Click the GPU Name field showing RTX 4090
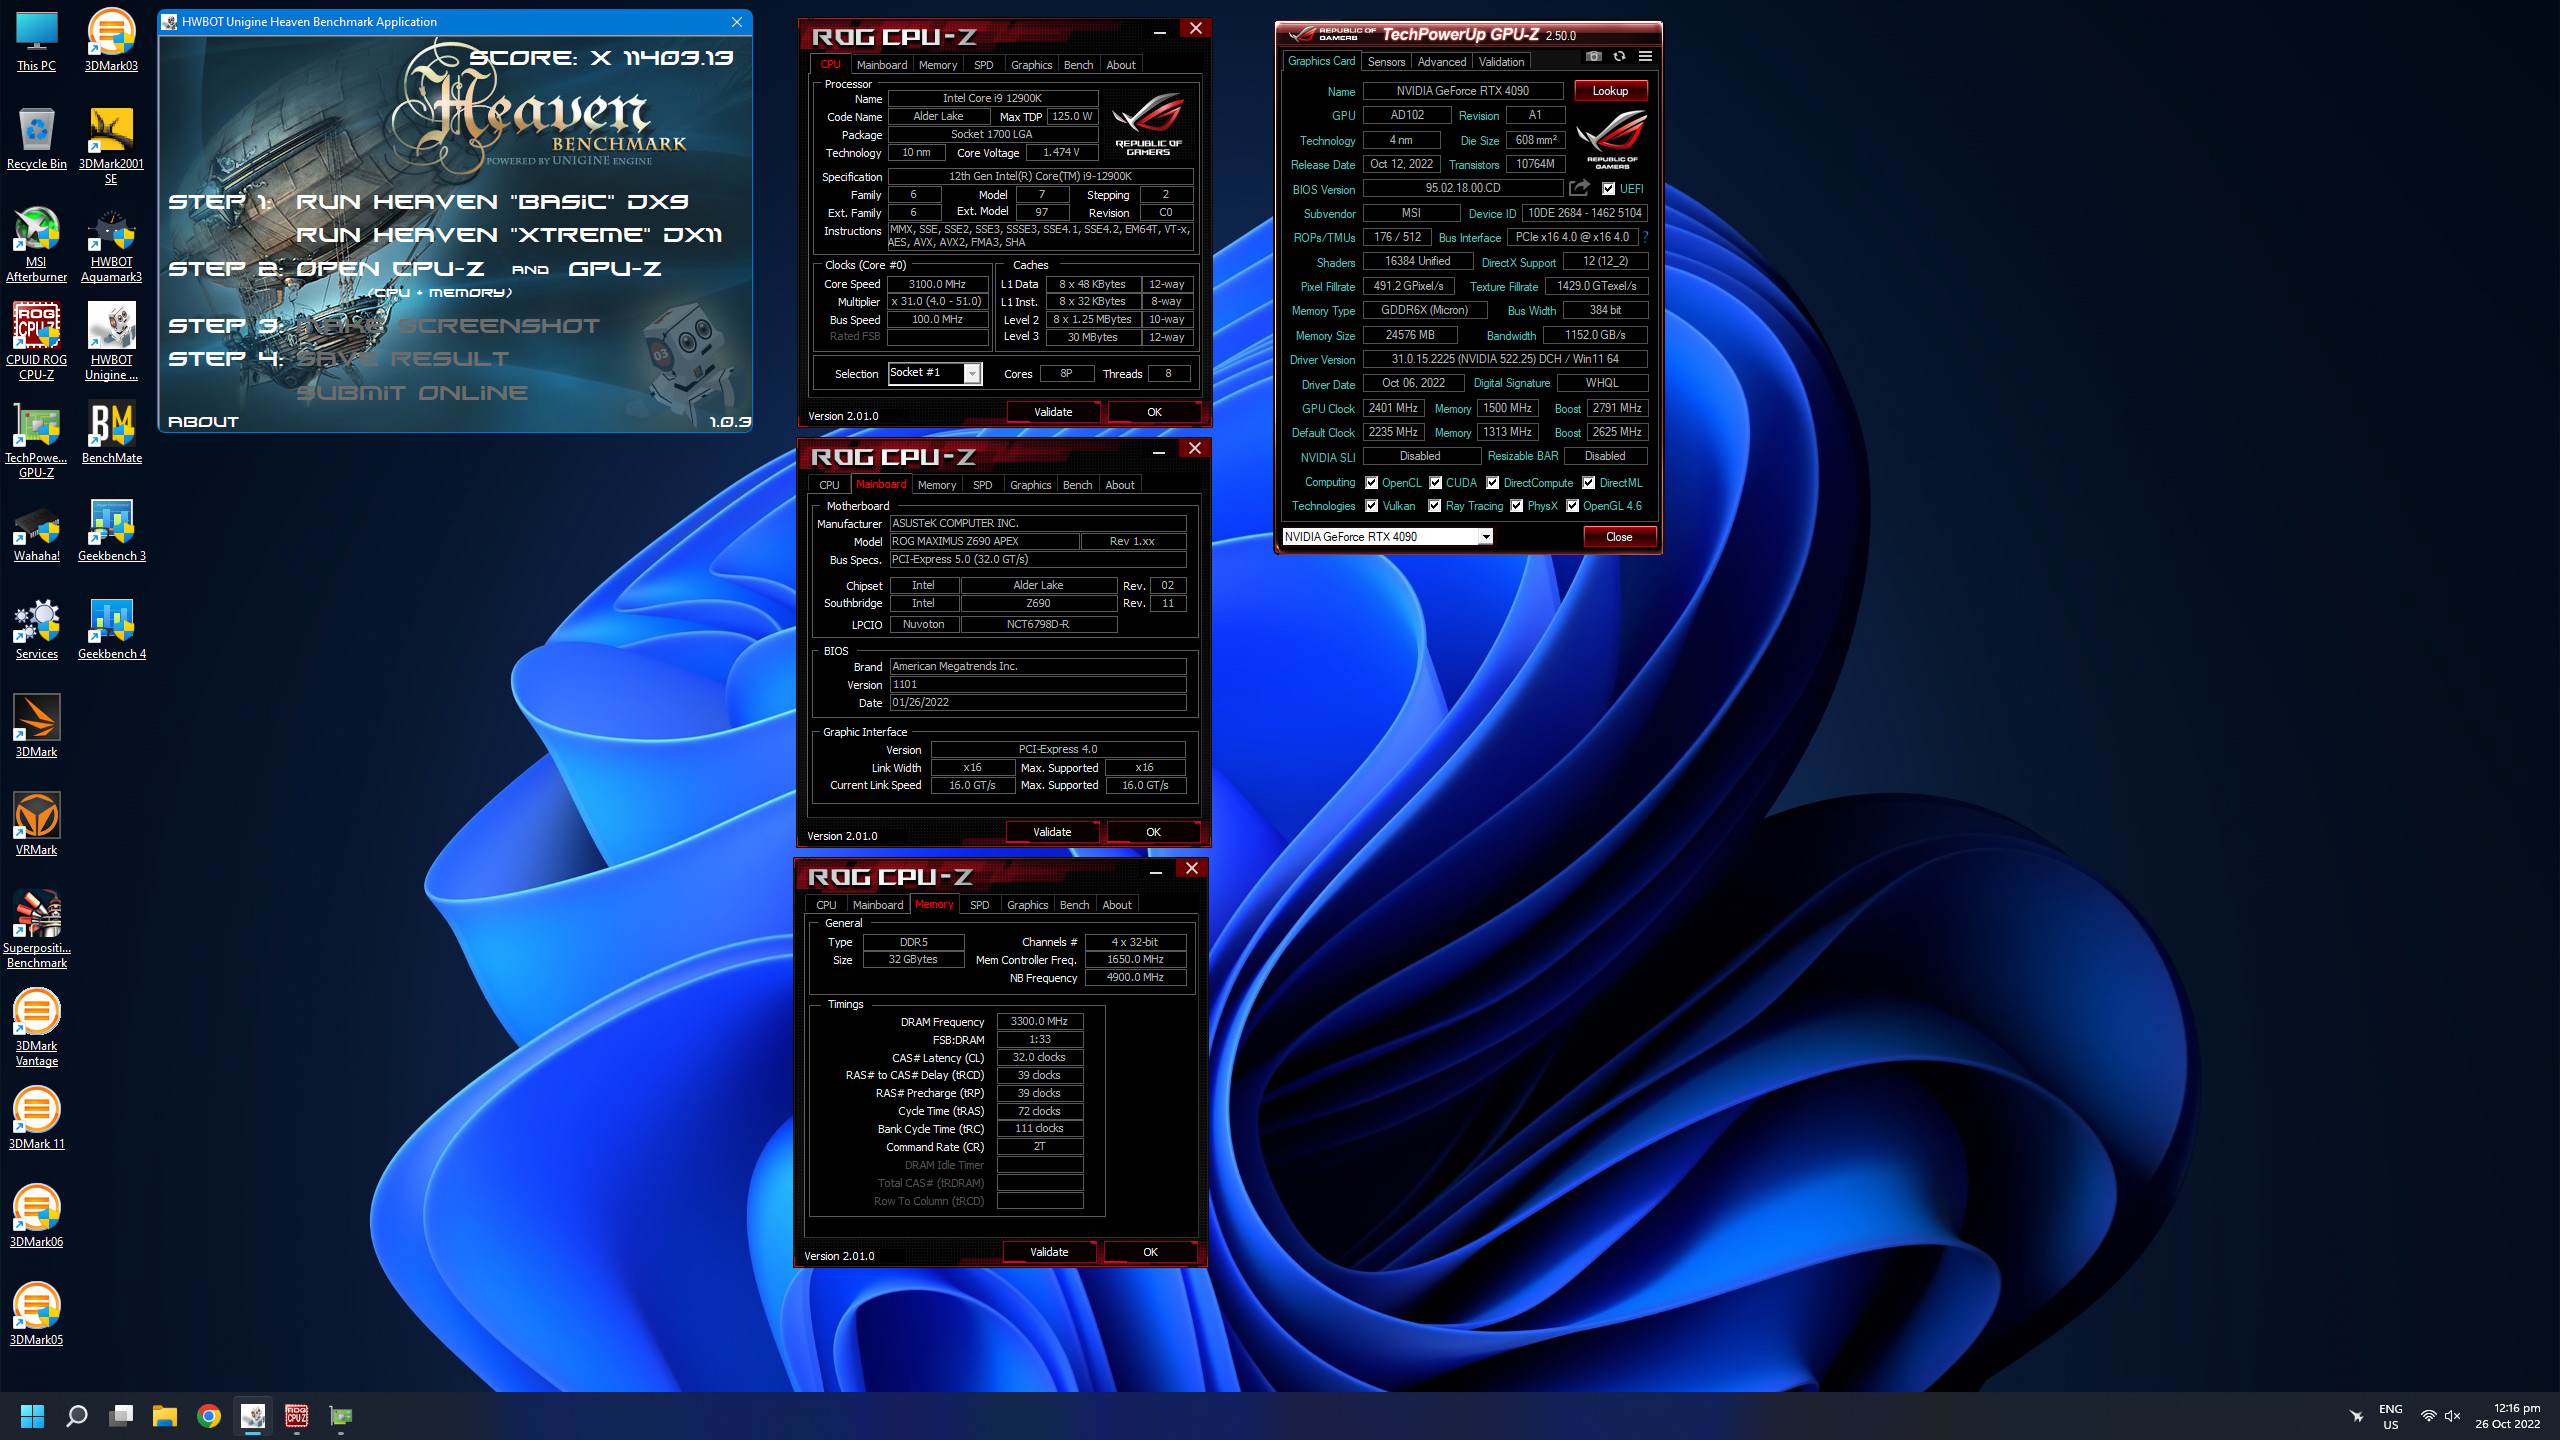 click(x=1462, y=91)
